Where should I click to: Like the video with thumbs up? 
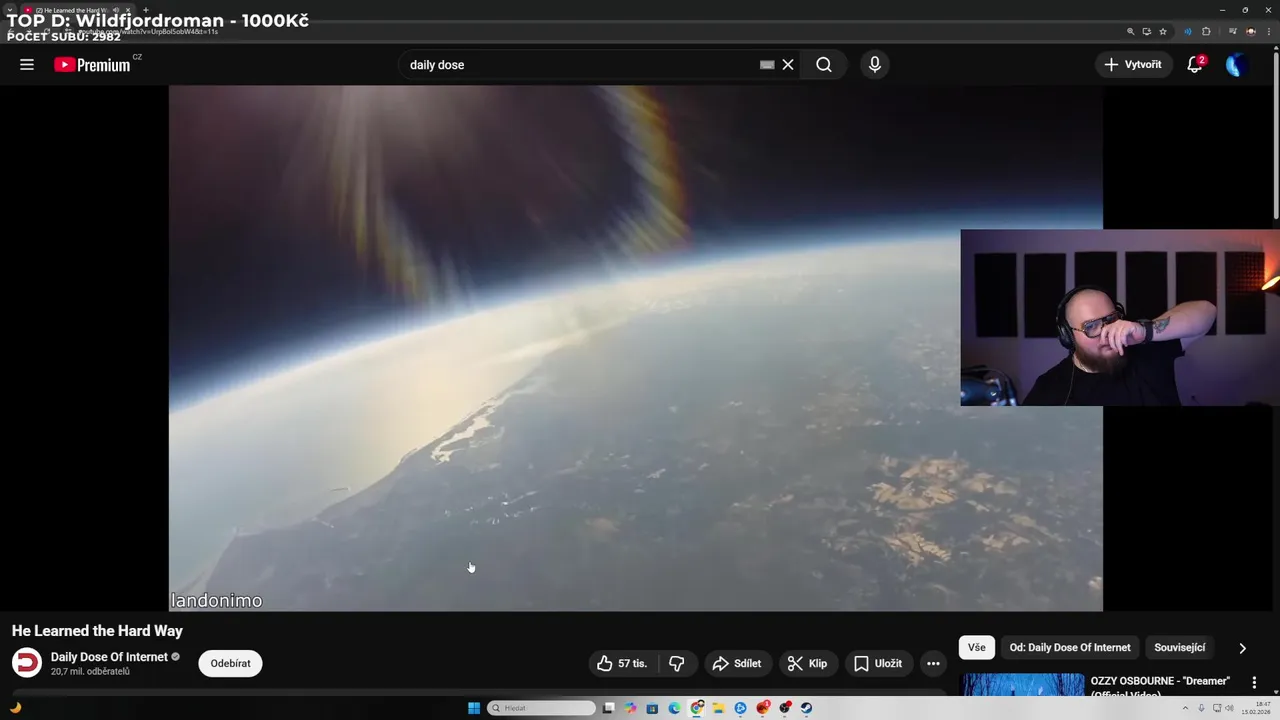pyautogui.click(x=622, y=663)
